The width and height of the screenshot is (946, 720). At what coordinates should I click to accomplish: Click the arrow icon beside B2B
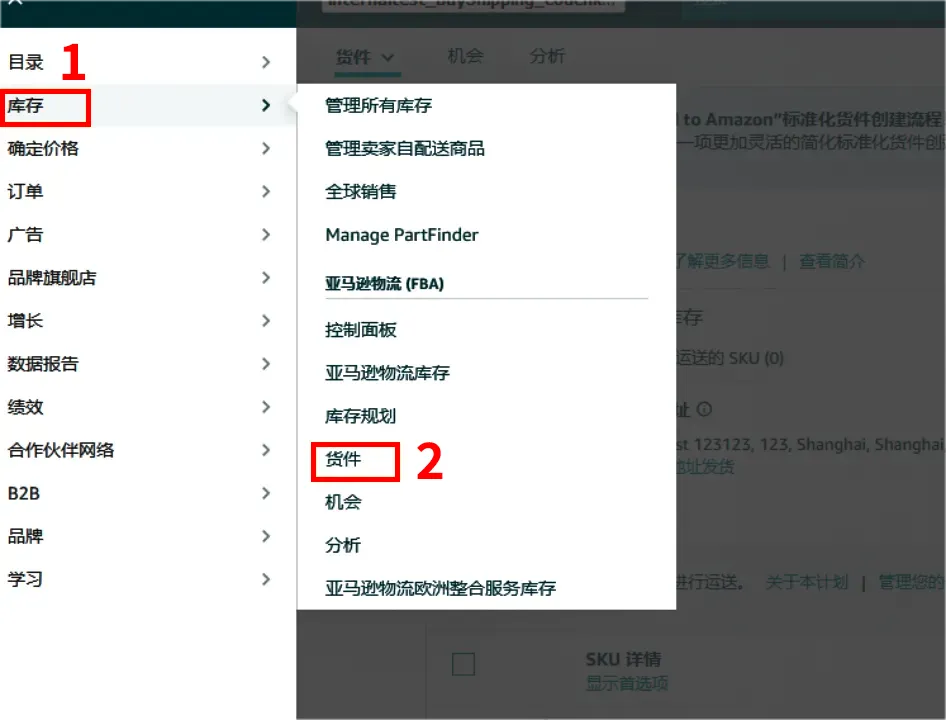(265, 493)
